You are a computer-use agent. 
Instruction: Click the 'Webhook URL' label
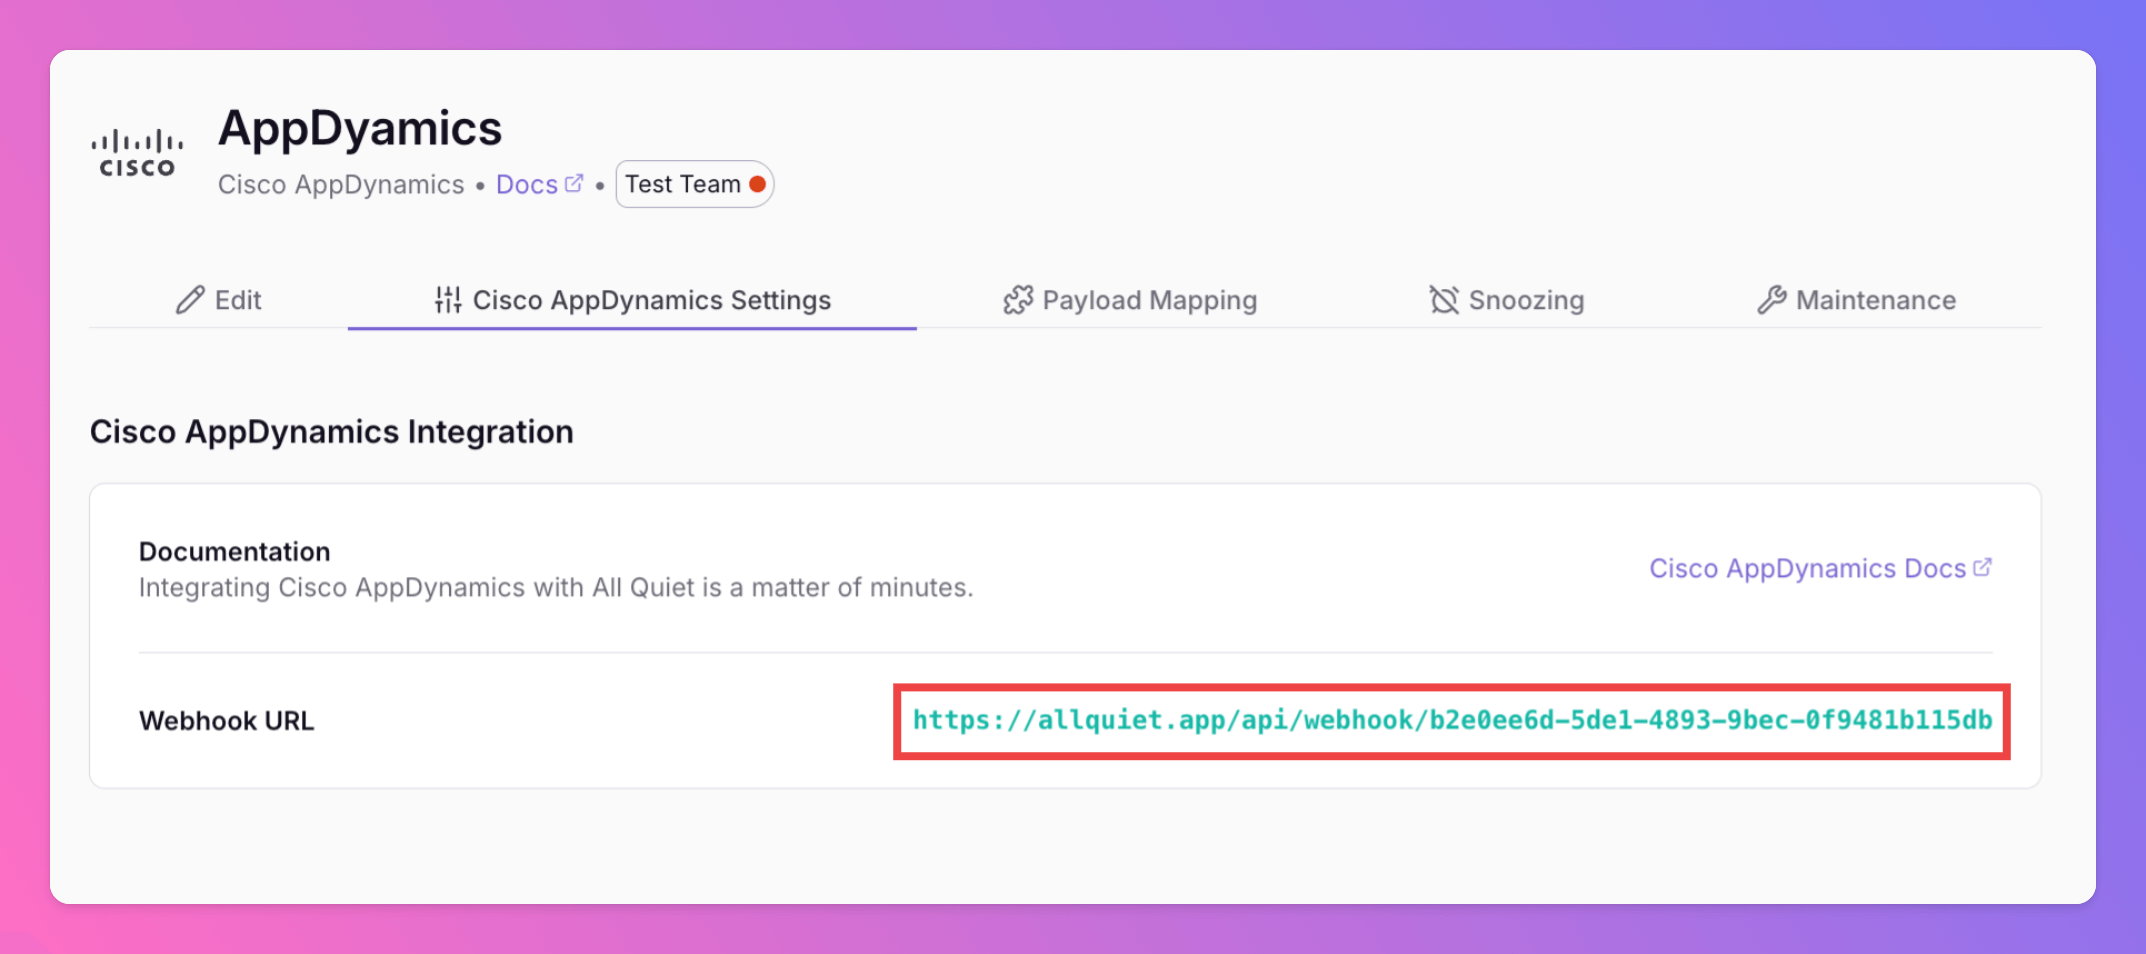(227, 721)
